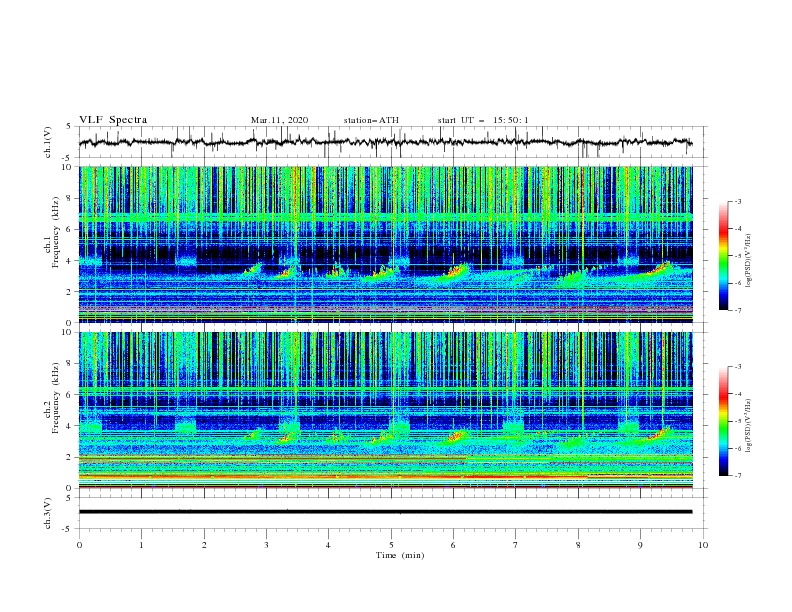Click the "station=ATH" header label
The image size is (792, 612).
[371, 120]
